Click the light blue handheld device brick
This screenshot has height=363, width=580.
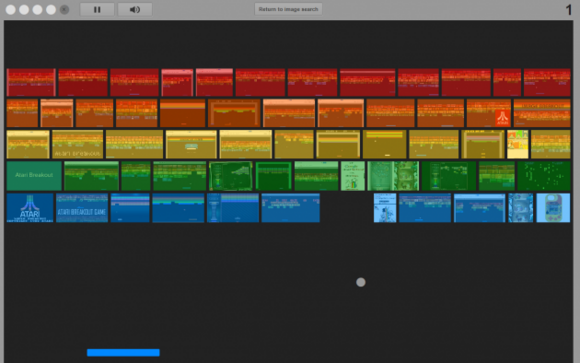click(x=553, y=208)
